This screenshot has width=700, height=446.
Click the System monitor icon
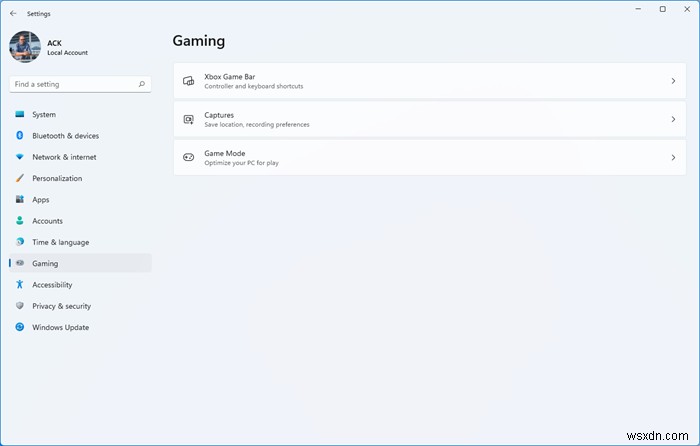coord(20,114)
